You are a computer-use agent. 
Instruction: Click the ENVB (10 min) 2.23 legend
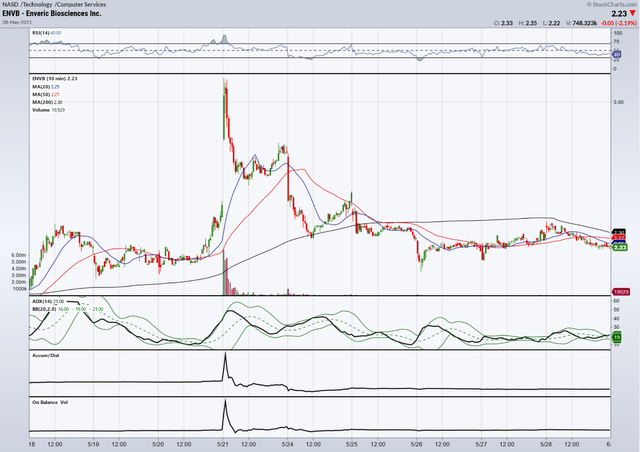(55, 78)
